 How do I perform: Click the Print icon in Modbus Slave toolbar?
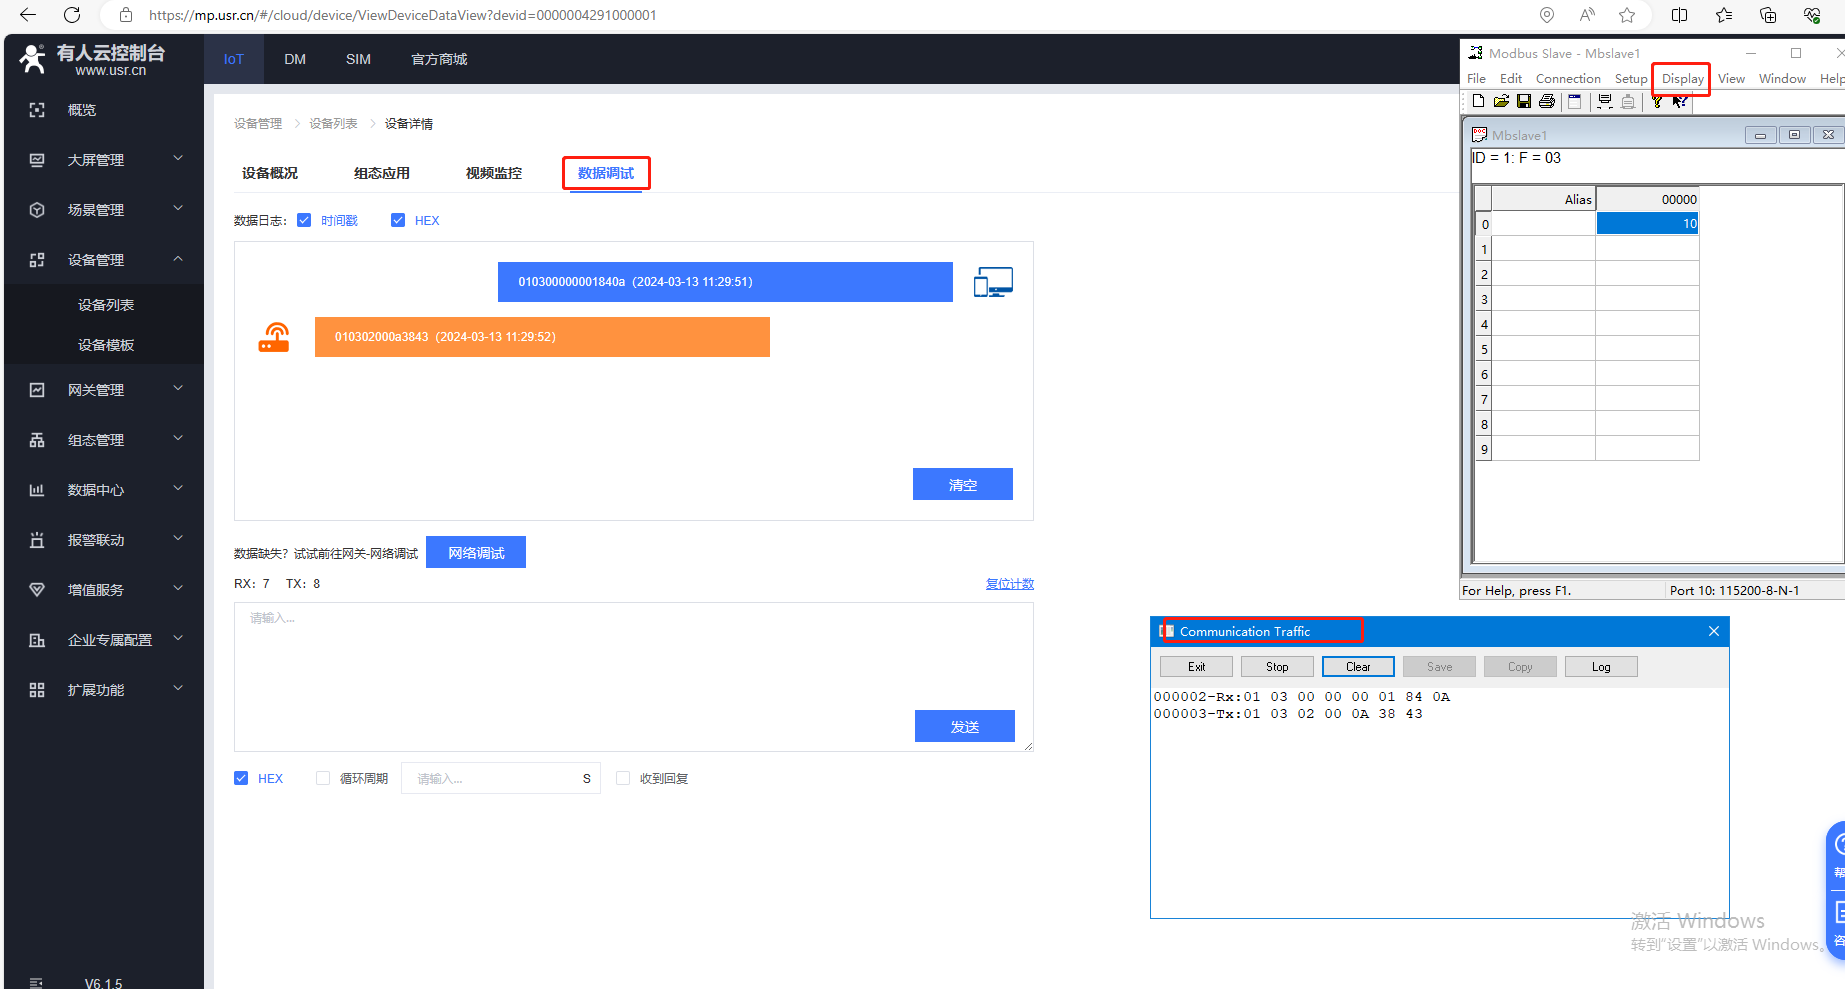(1547, 101)
